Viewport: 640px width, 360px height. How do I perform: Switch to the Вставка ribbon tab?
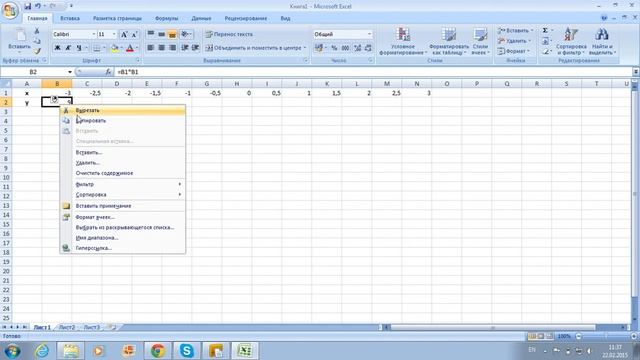tap(70, 18)
